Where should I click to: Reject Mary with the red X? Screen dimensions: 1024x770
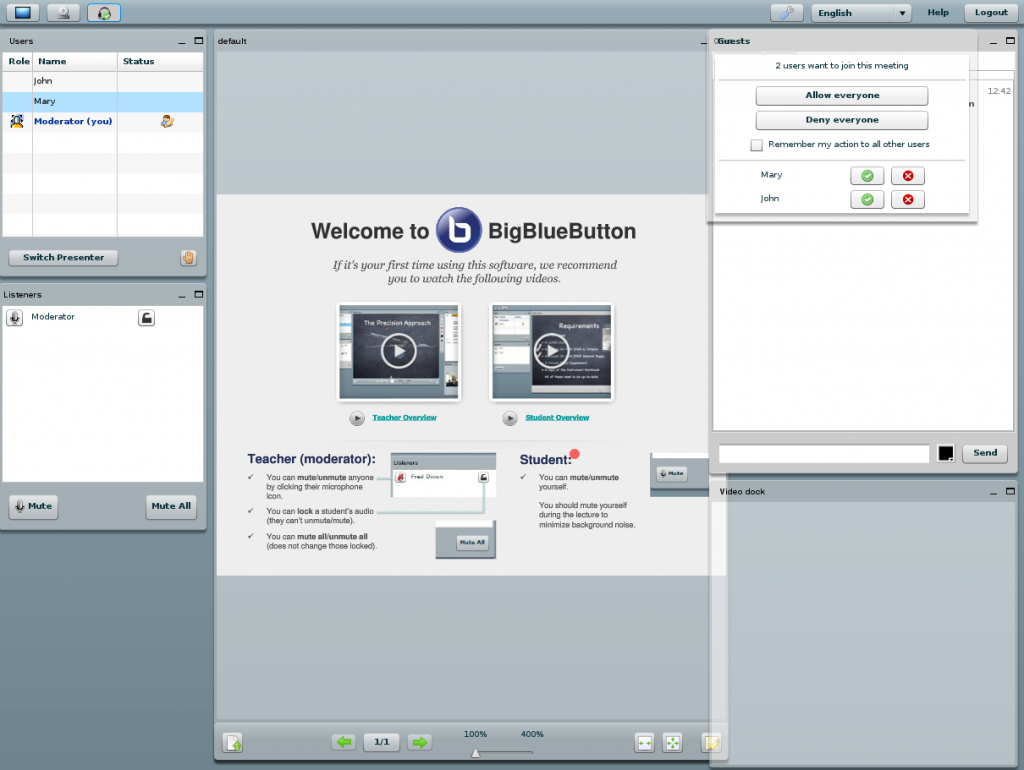pyautogui.click(x=908, y=176)
